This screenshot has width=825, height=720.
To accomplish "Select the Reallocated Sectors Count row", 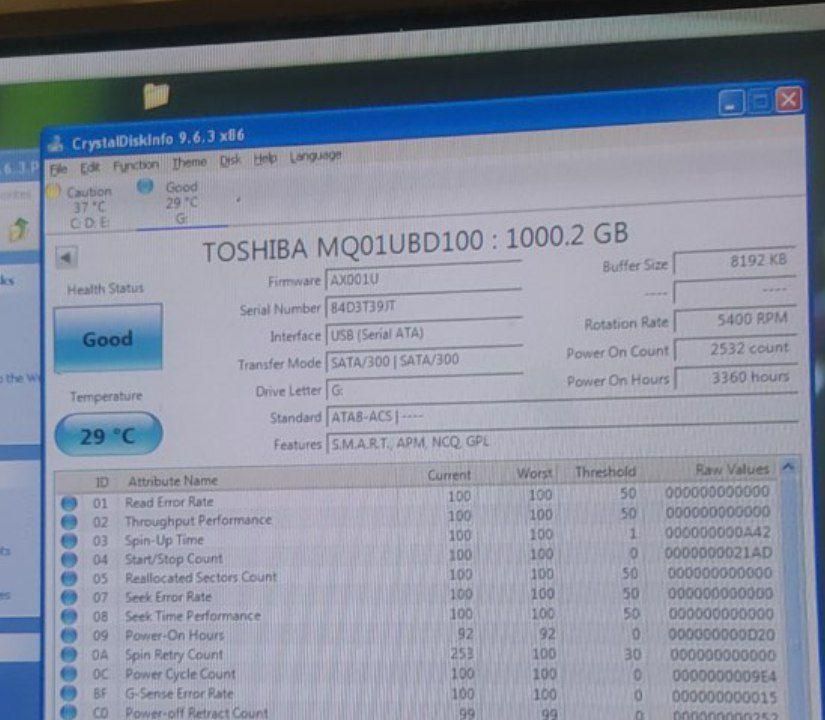I will (x=416, y=575).
